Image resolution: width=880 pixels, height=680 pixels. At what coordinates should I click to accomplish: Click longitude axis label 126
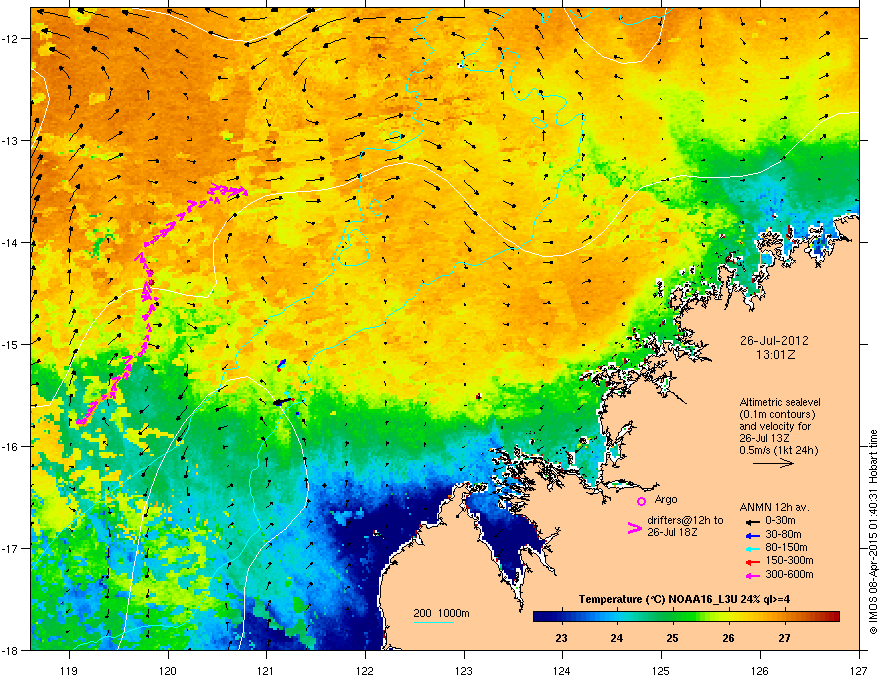(x=760, y=671)
